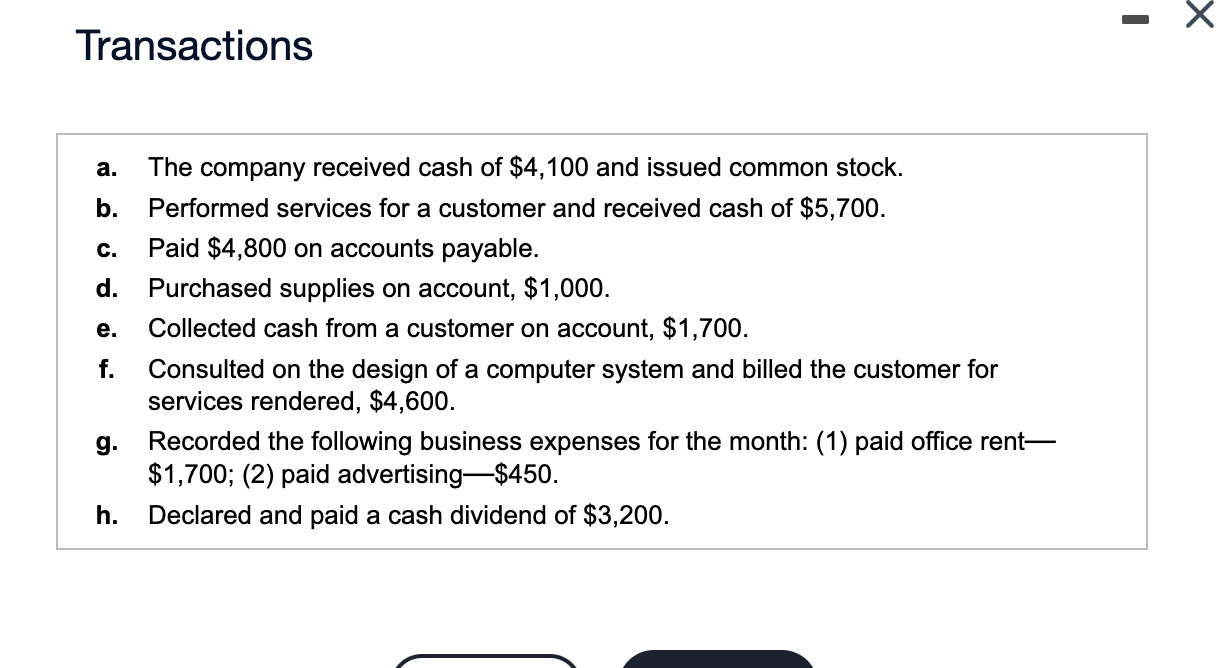Select the $4,600 amount in transaction f
The width and height of the screenshot is (1218, 668).
413,401
